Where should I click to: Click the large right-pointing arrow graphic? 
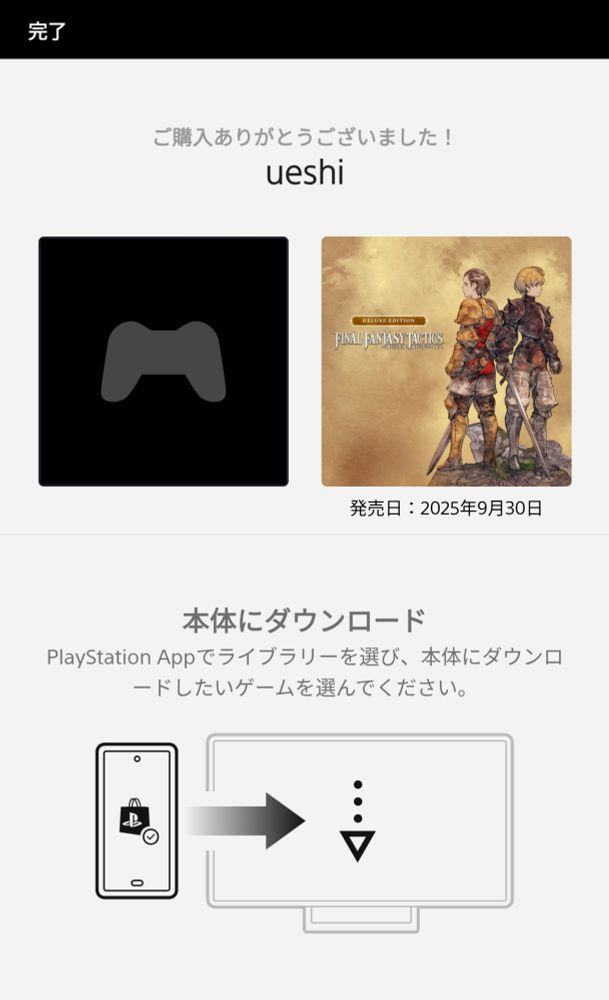[246, 821]
